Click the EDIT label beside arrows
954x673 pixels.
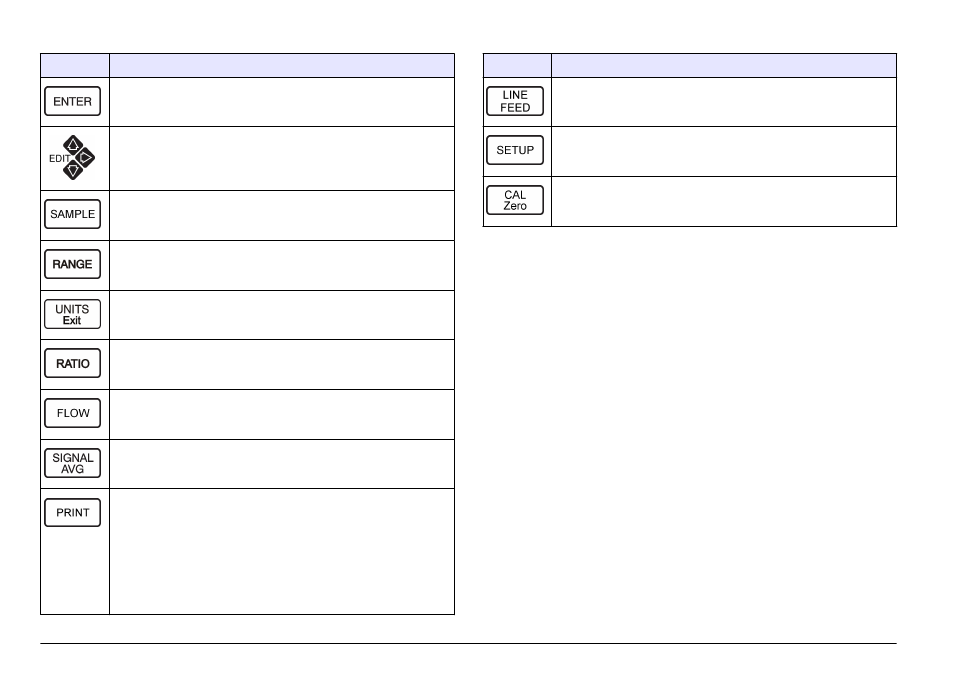pyautogui.click(x=59, y=158)
